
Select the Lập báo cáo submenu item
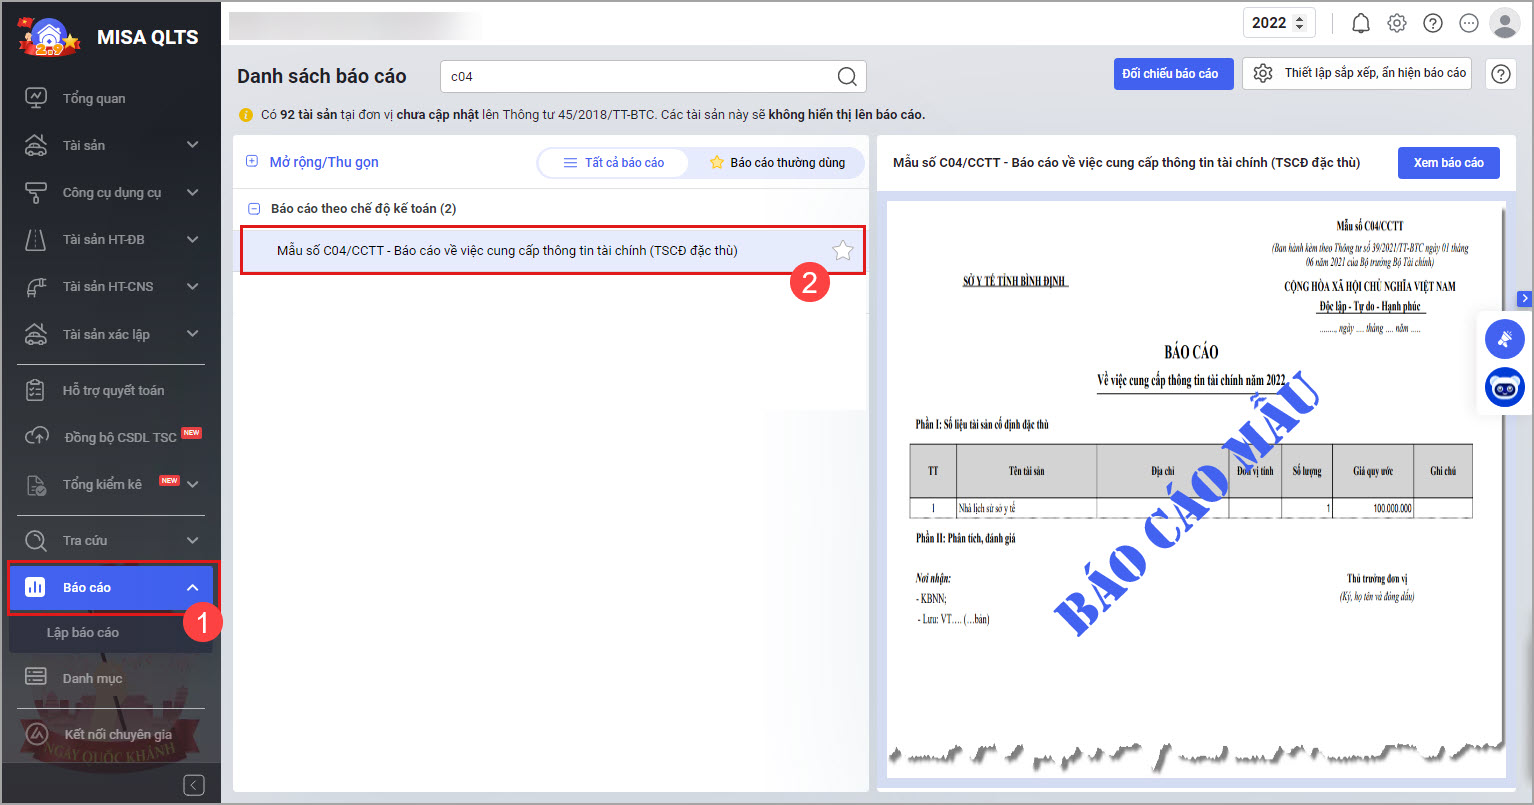[x=83, y=632]
